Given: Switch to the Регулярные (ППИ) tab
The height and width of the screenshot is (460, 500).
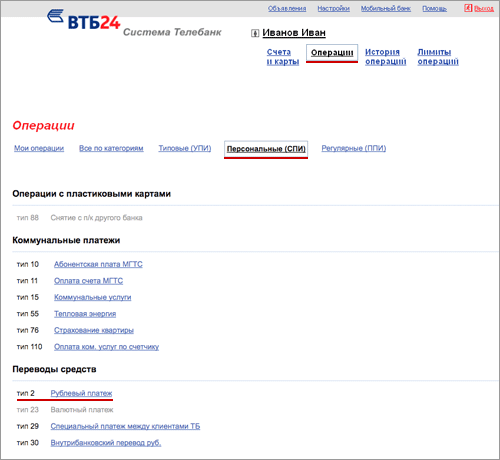Looking at the screenshot, I should [x=354, y=148].
